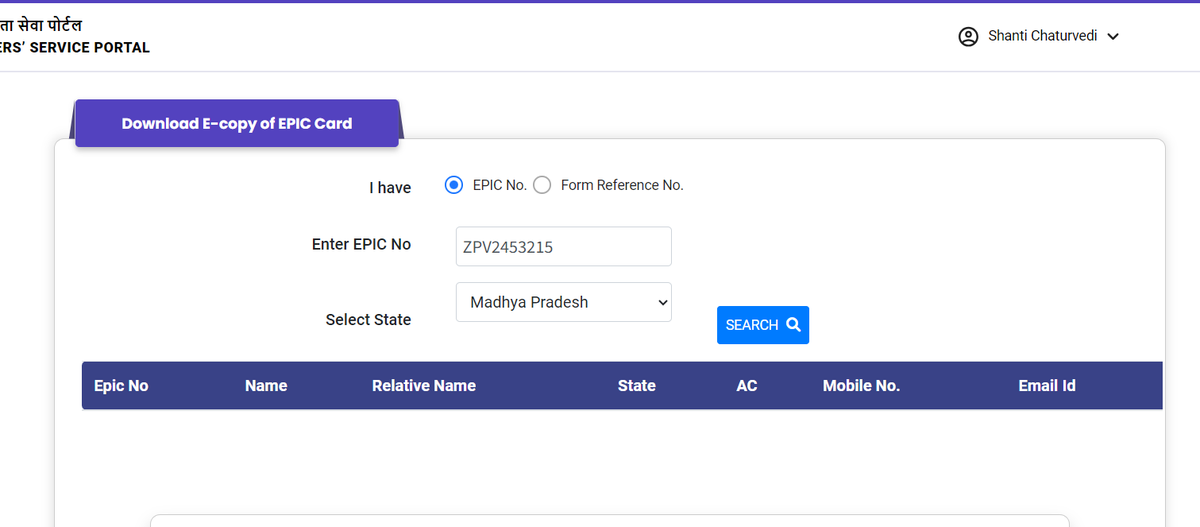1200x527 pixels.
Task: Open the Select State dropdown
Action: click(x=564, y=302)
